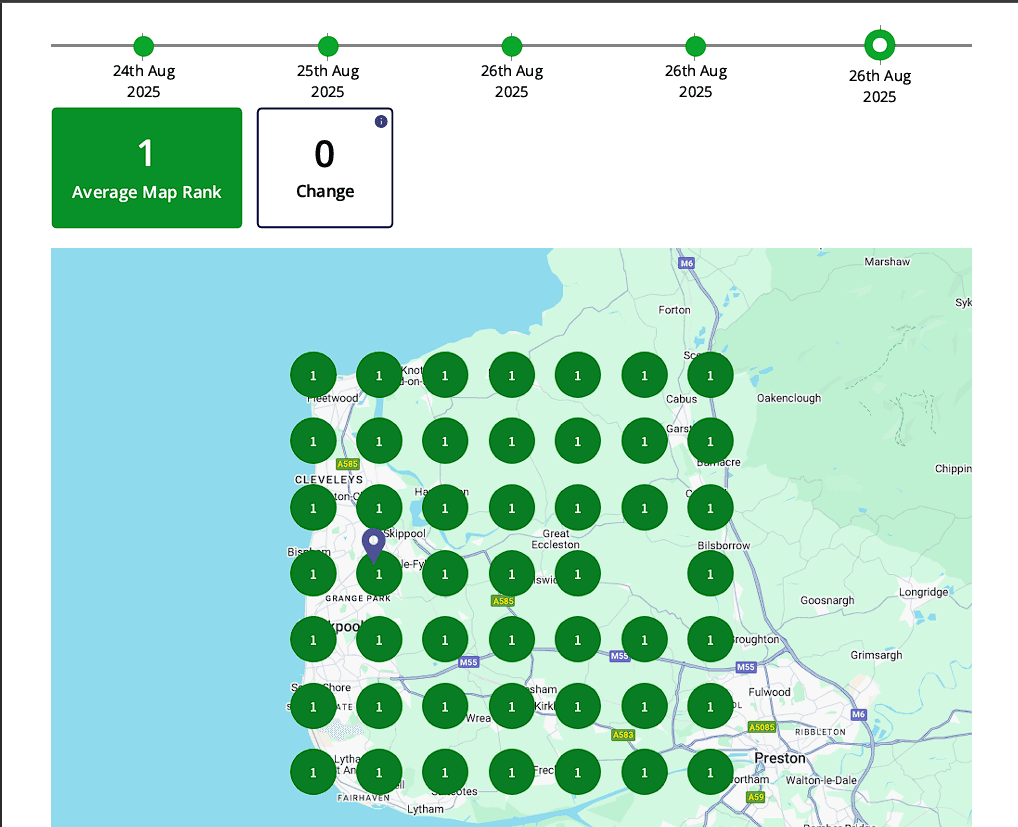
Task: Click the rank marker at Bispham
Action: 313,574
